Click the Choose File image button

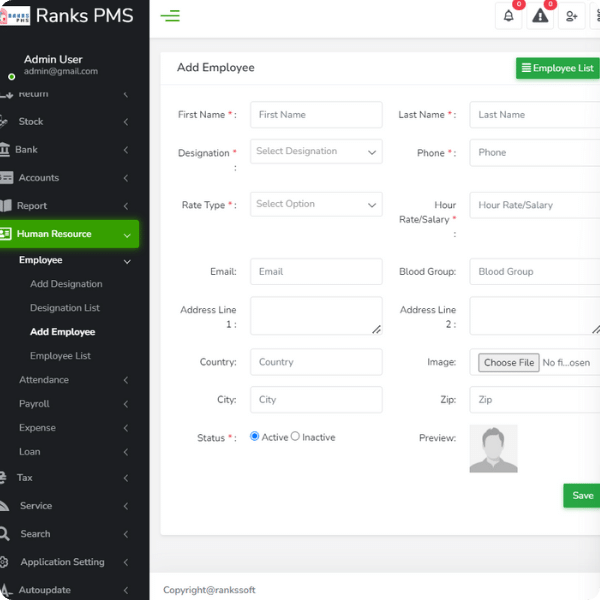[509, 363]
